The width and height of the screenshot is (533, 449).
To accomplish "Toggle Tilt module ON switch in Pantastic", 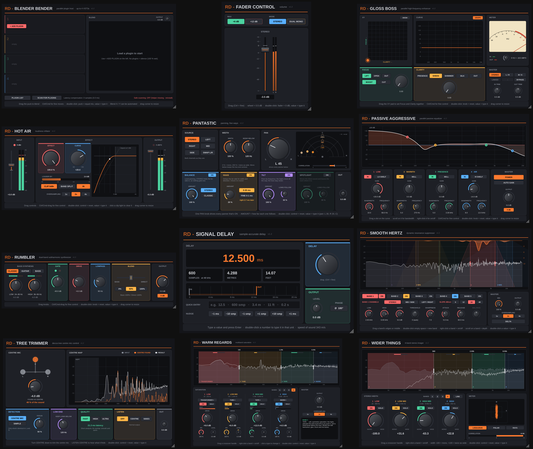I will [x=289, y=175].
